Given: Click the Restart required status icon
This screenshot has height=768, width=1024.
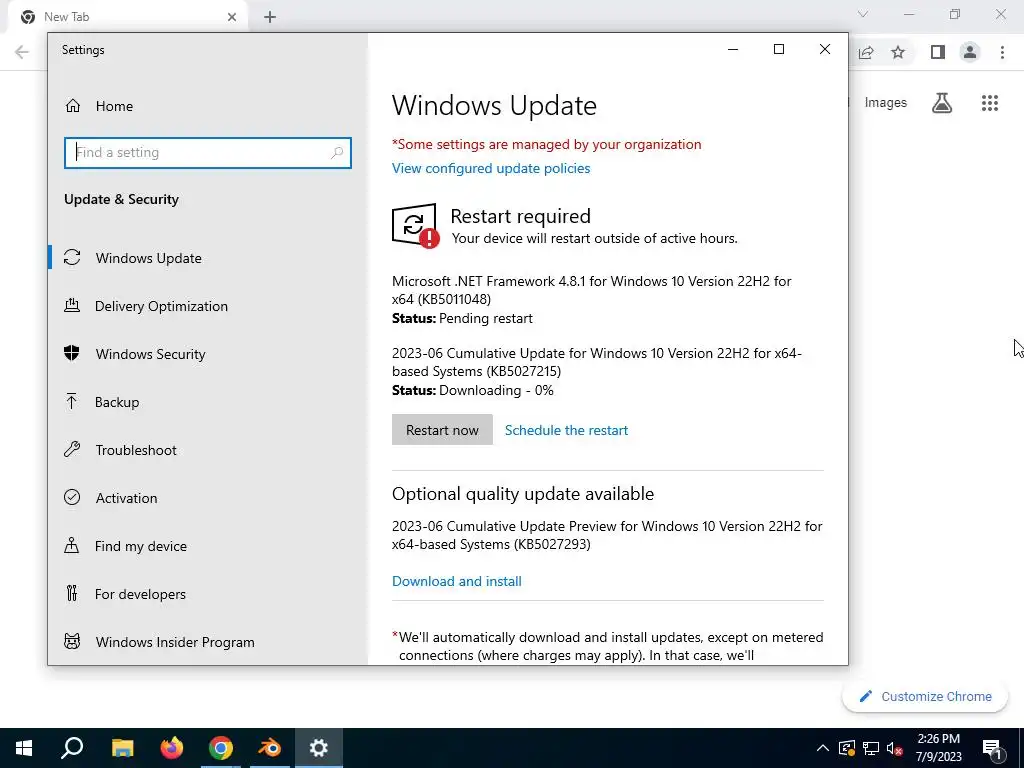Looking at the screenshot, I should tap(415, 226).
